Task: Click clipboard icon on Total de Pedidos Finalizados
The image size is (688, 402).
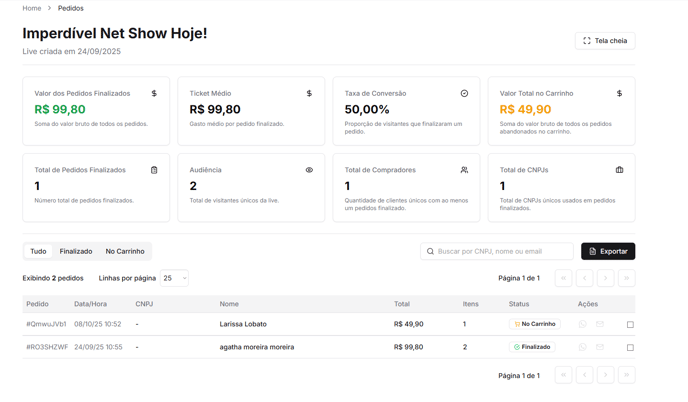Action: 154,170
